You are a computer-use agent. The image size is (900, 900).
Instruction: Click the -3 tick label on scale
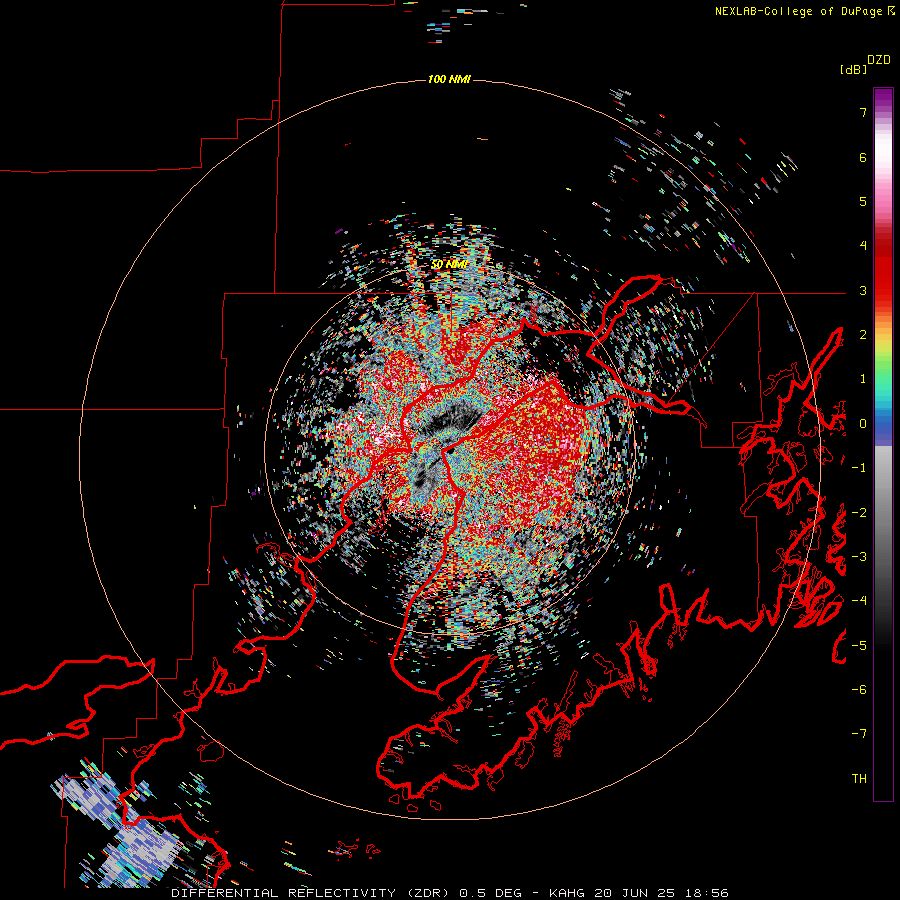point(859,557)
